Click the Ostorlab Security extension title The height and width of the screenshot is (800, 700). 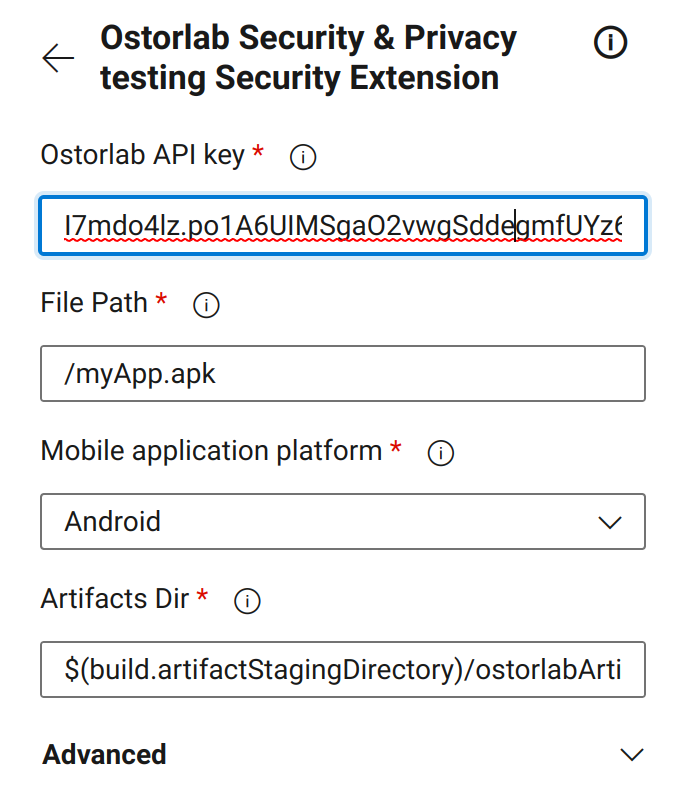pyautogui.click(x=307, y=58)
